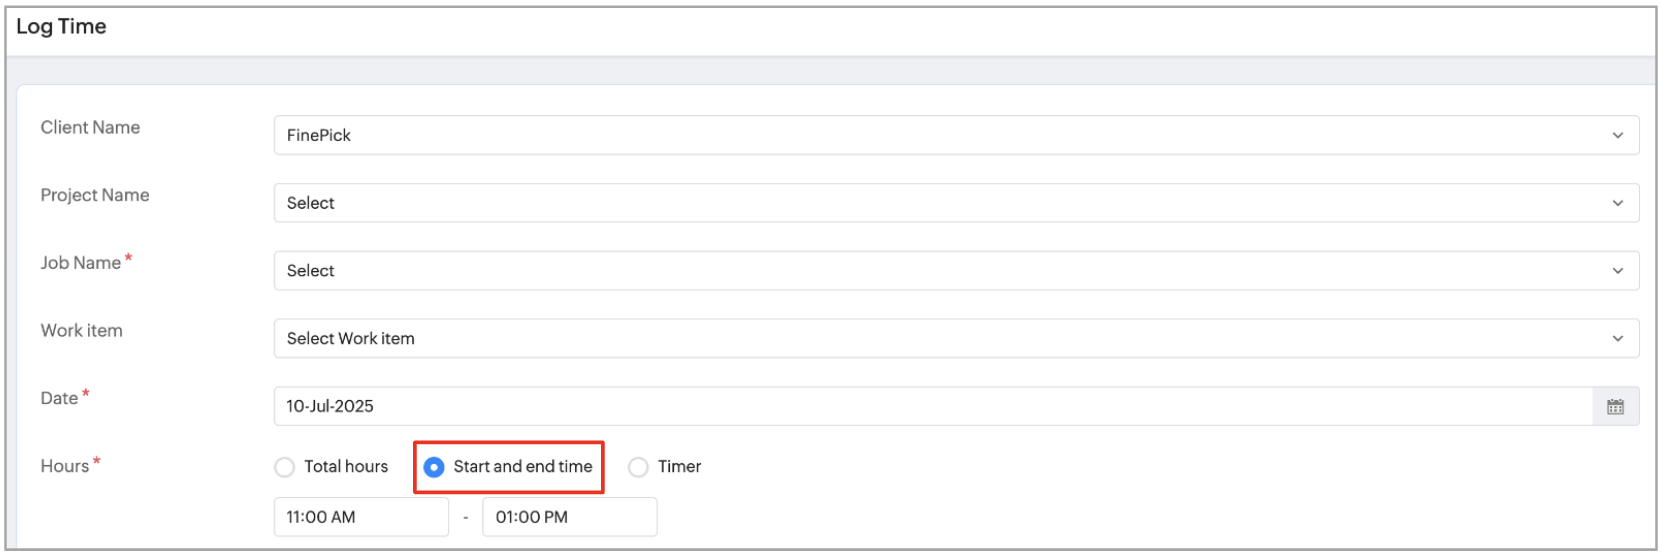This screenshot has width=1662, height=556.
Task: Expand the Select Work item dropdown
Action: click(940, 339)
